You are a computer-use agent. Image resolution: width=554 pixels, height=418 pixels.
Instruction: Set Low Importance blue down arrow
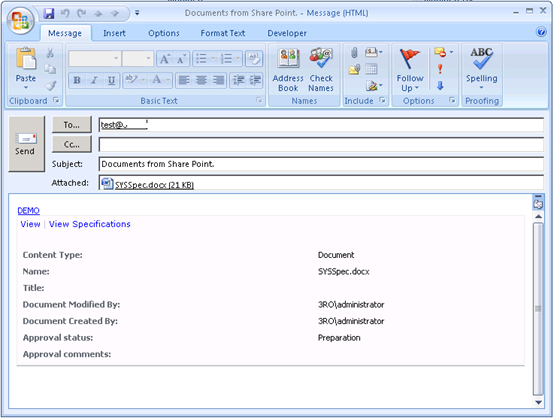(440, 86)
